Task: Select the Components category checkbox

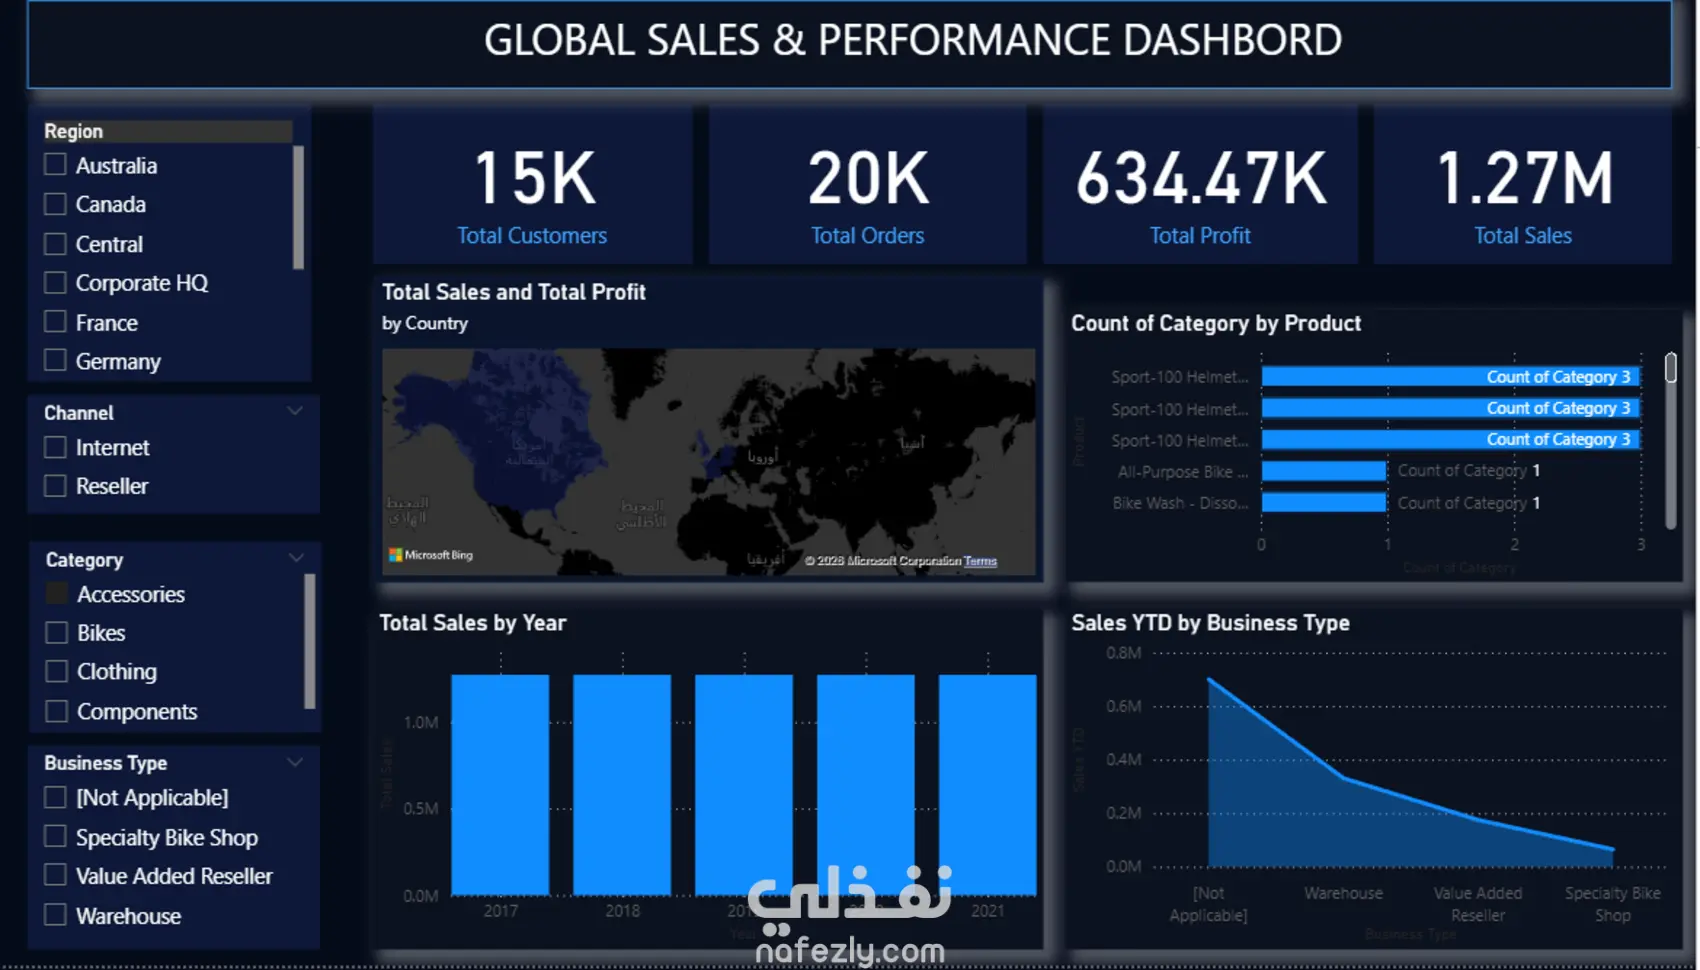Action: pos(57,711)
